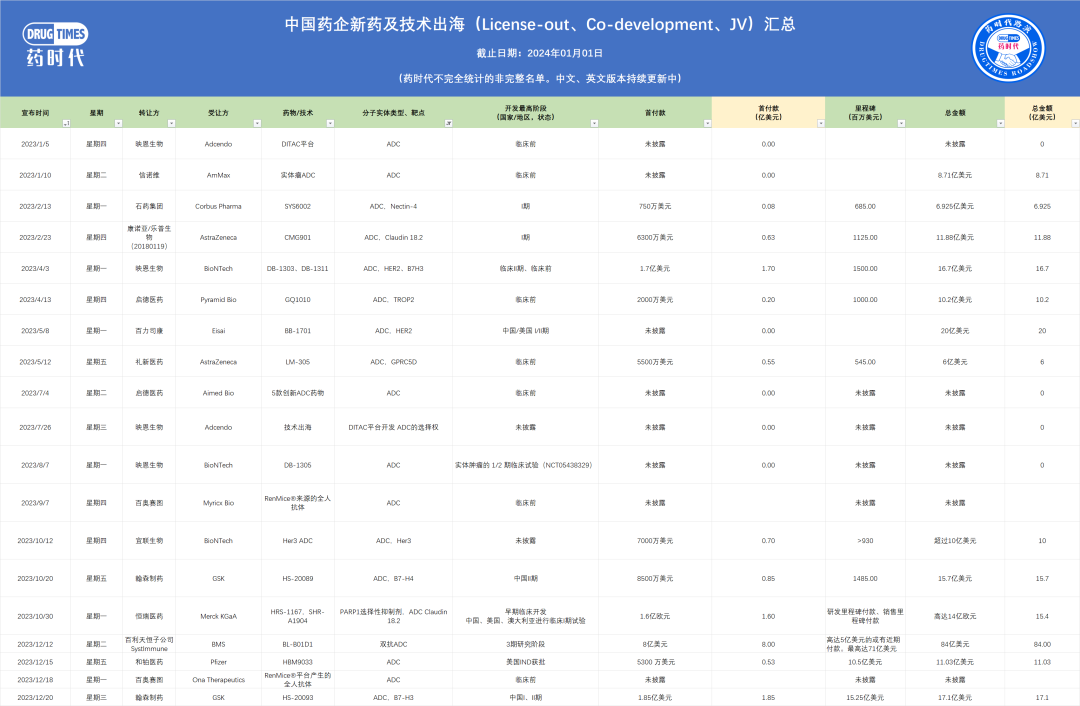Image resolution: width=1080 pixels, height=706 pixels.
Task: Select the date cell 2023/2/13
Action: (x=35, y=206)
